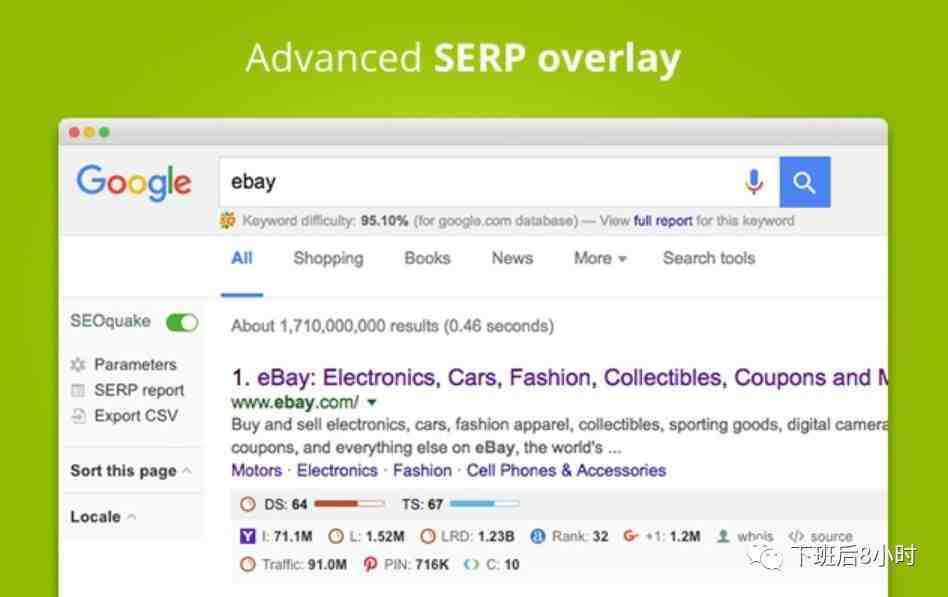The width and height of the screenshot is (948, 597).
Task: Open the More dropdown menu
Action: pyautogui.click(x=600, y=258)
